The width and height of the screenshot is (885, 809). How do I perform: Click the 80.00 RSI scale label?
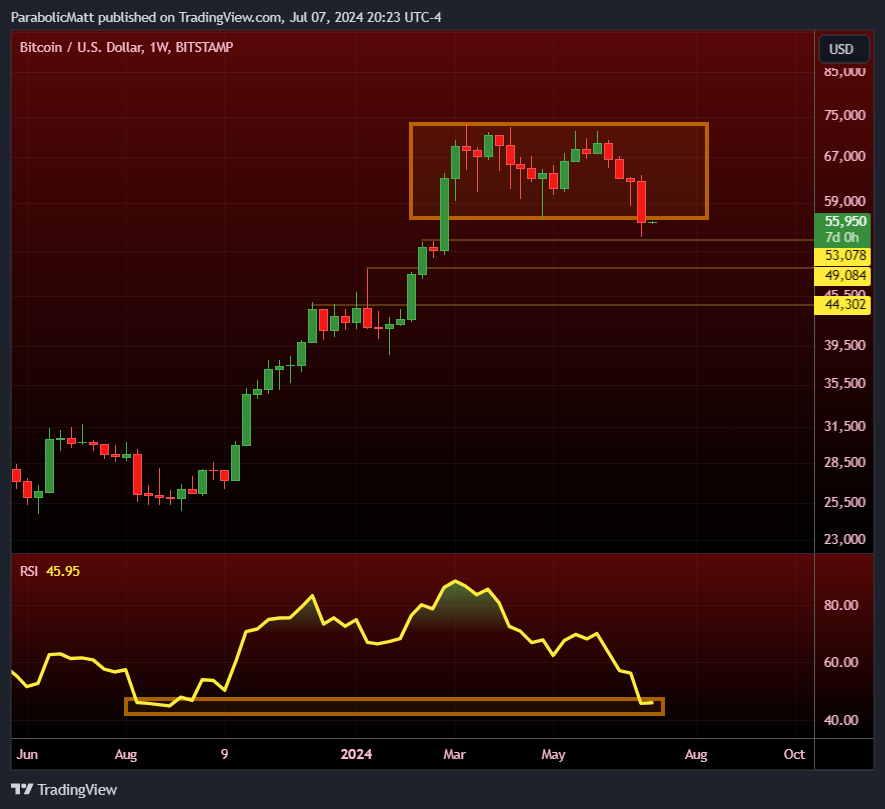coord(841,605)
